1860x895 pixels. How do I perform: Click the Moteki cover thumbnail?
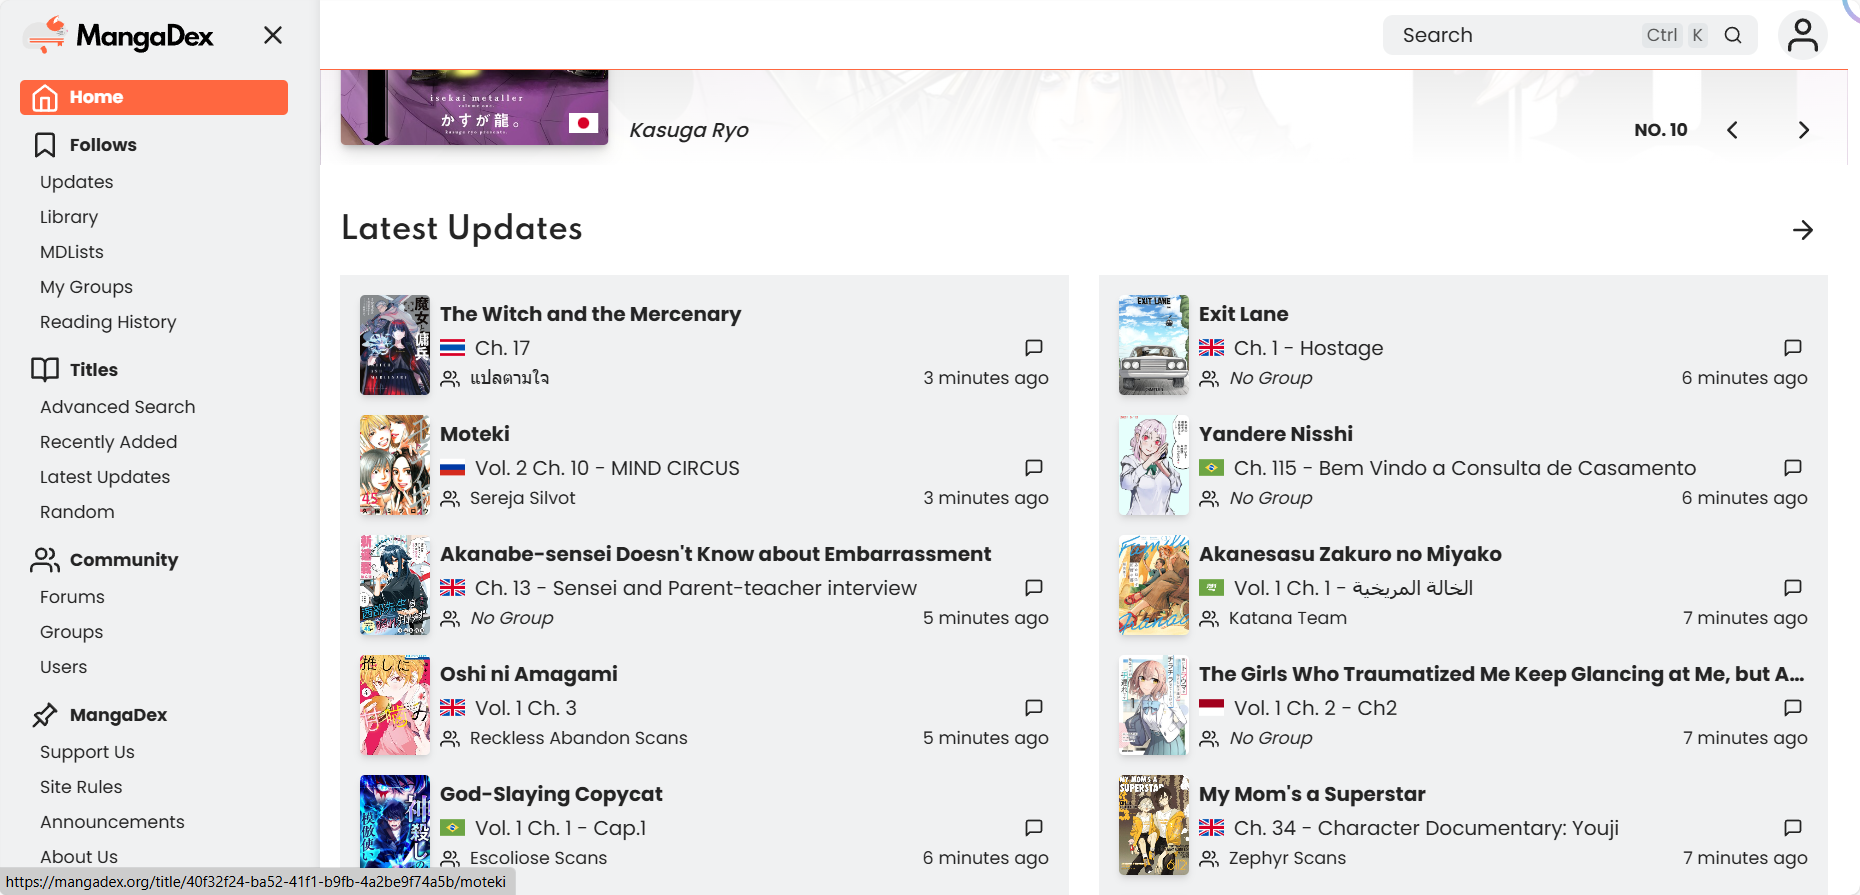tap(395, 465)
